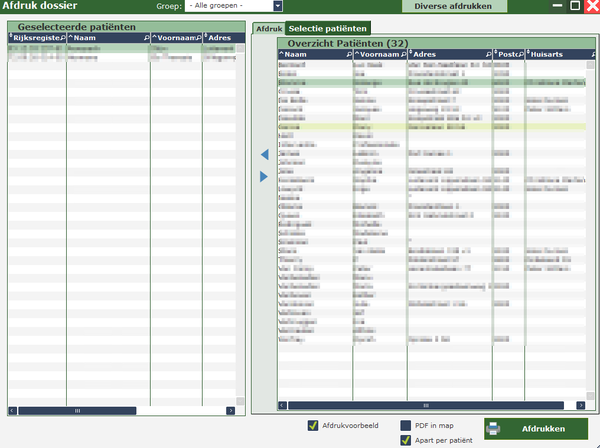Click search icon in Rijksregister column header
600x448 pixels.
point(62,38)
